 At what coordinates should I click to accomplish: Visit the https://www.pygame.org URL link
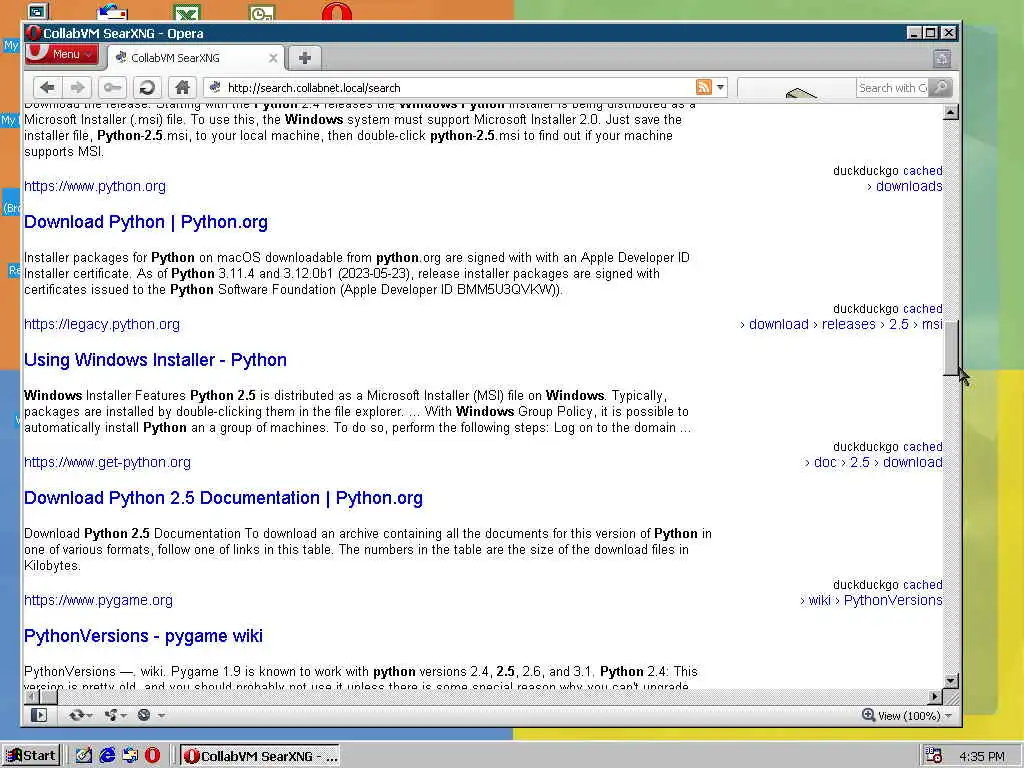coord(99,600)
